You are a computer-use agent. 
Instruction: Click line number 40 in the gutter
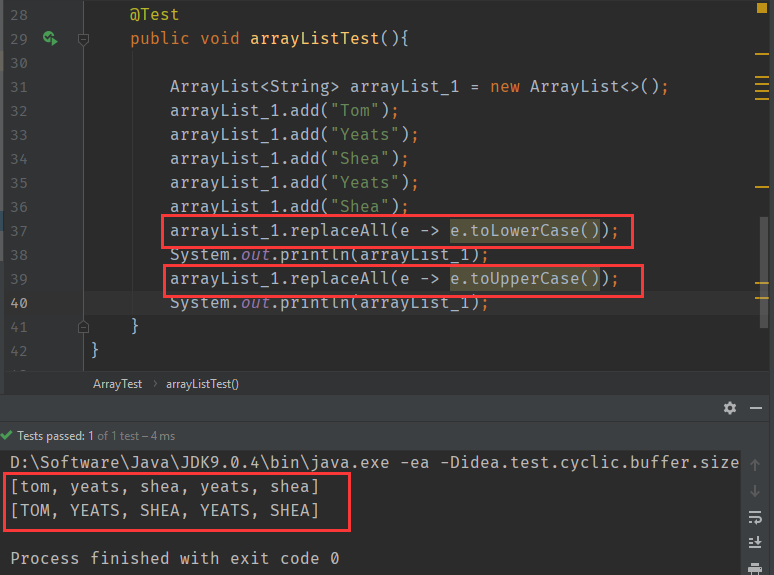click(19, 303)
